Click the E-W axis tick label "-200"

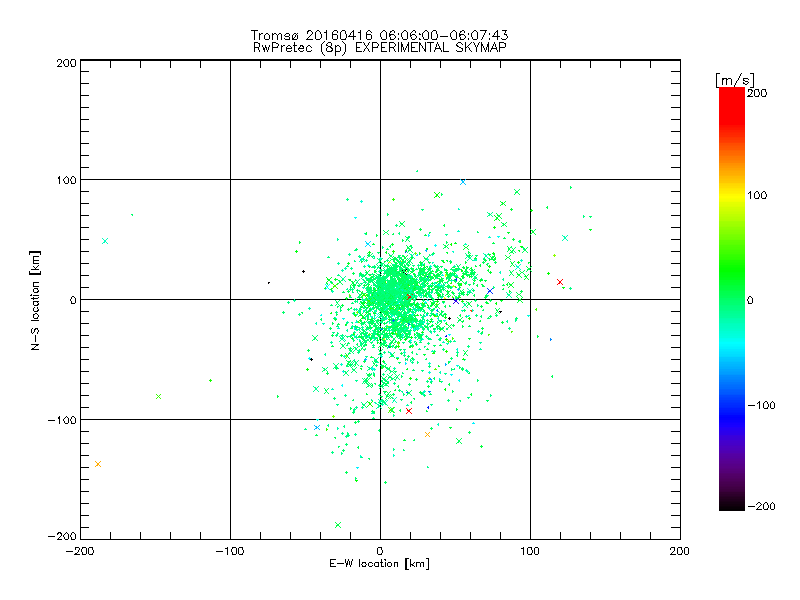pos(80,551)
